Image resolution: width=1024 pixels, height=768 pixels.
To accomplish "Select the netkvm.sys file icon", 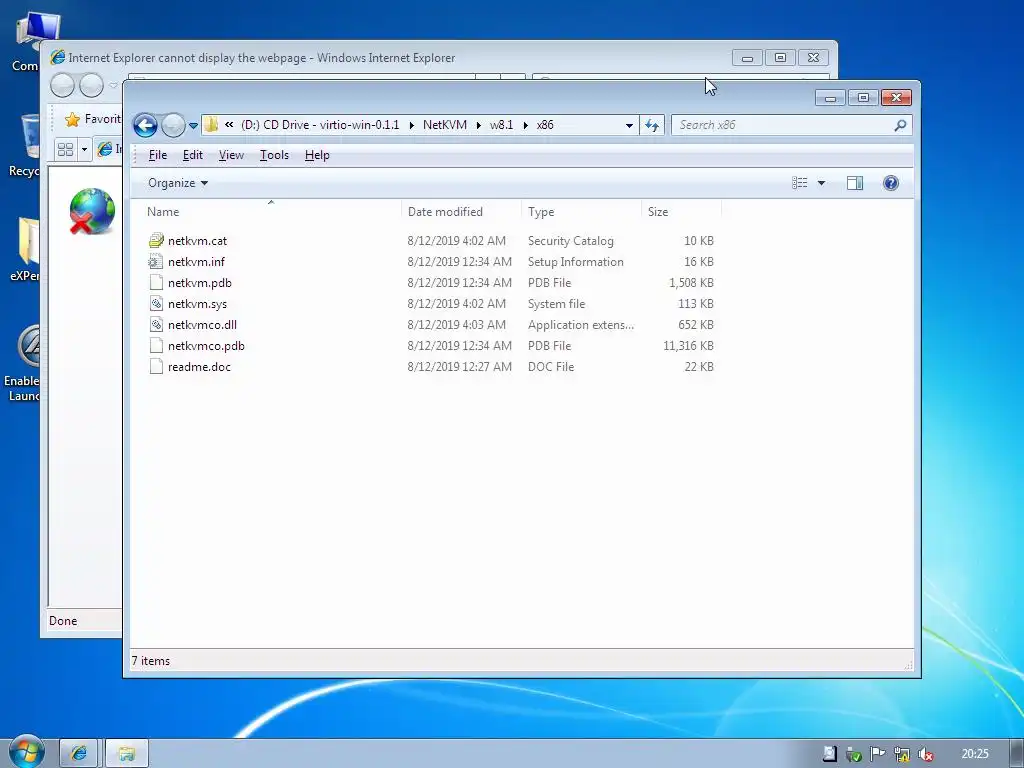I will point(155,303).
